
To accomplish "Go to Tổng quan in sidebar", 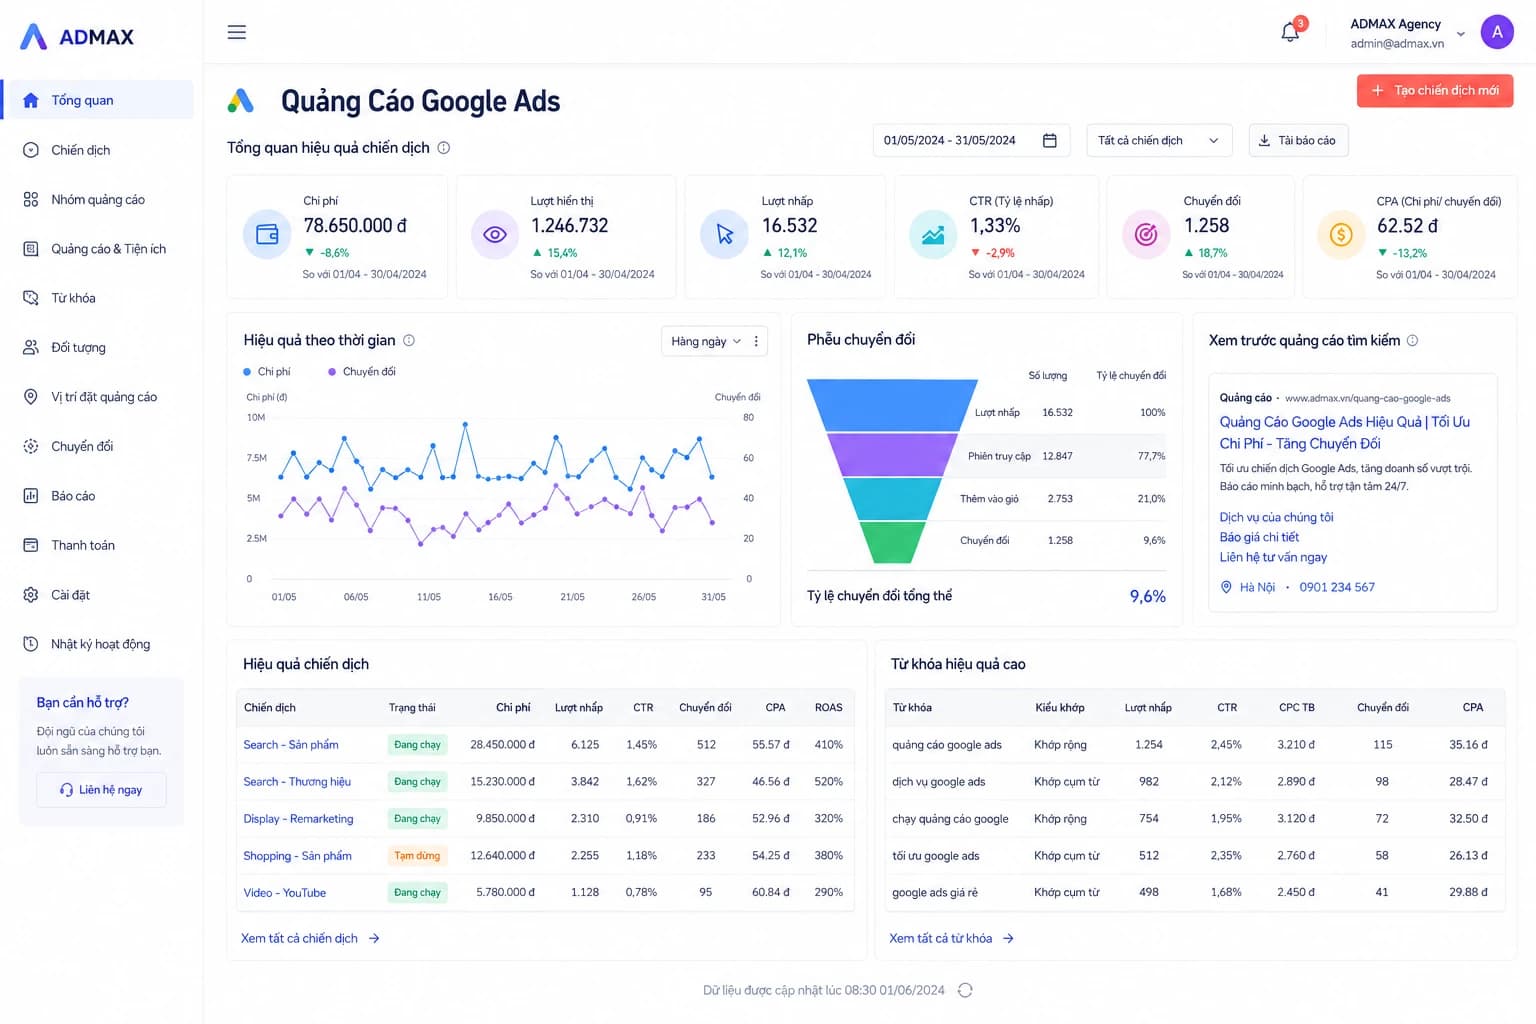I will pyautogui.click(x=98, y=100).
